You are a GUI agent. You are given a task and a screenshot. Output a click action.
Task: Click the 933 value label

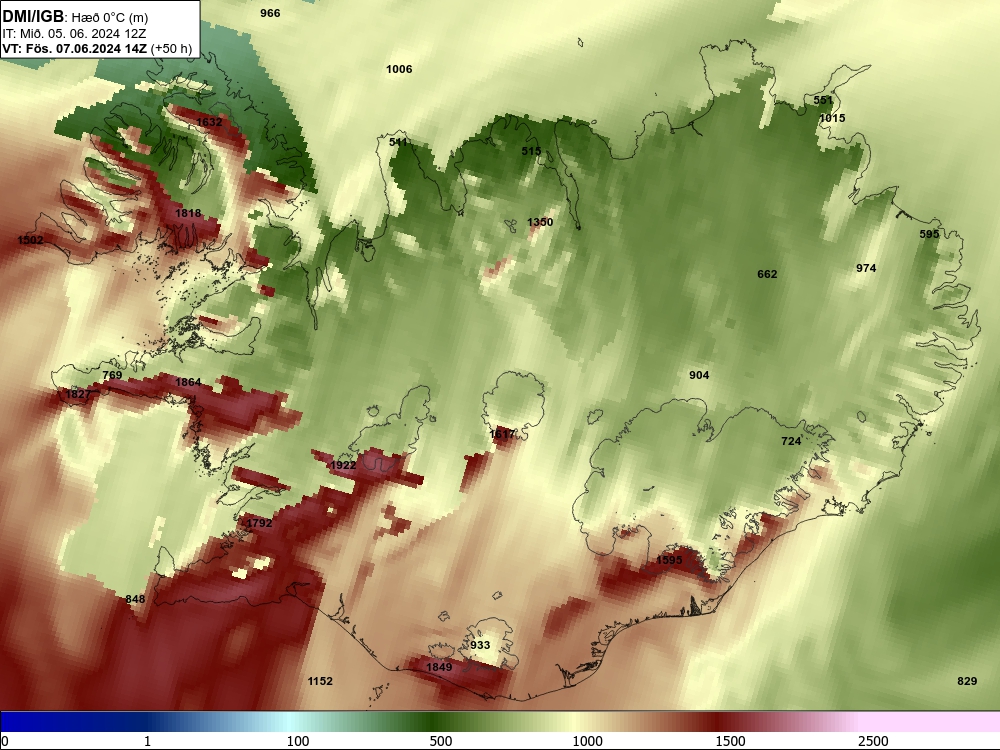(480, 645)
